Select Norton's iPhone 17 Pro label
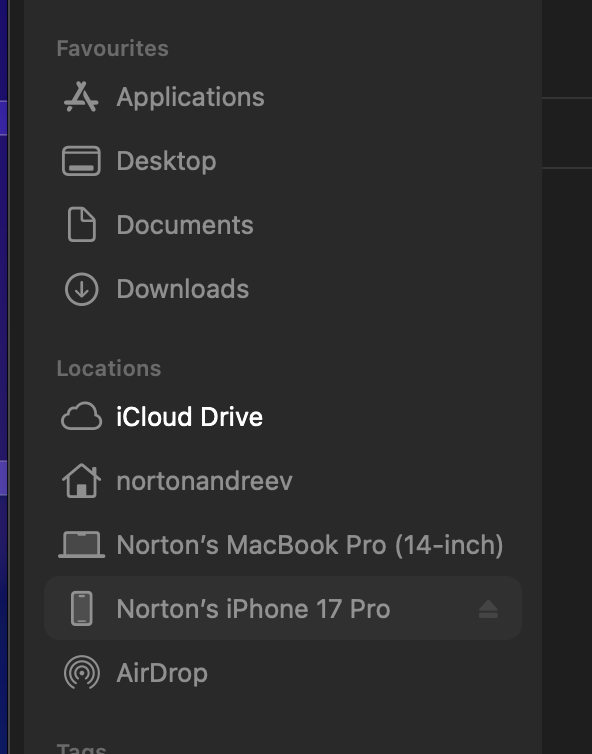The width and height of the screenshot is (592, 754). click(253, 609)
